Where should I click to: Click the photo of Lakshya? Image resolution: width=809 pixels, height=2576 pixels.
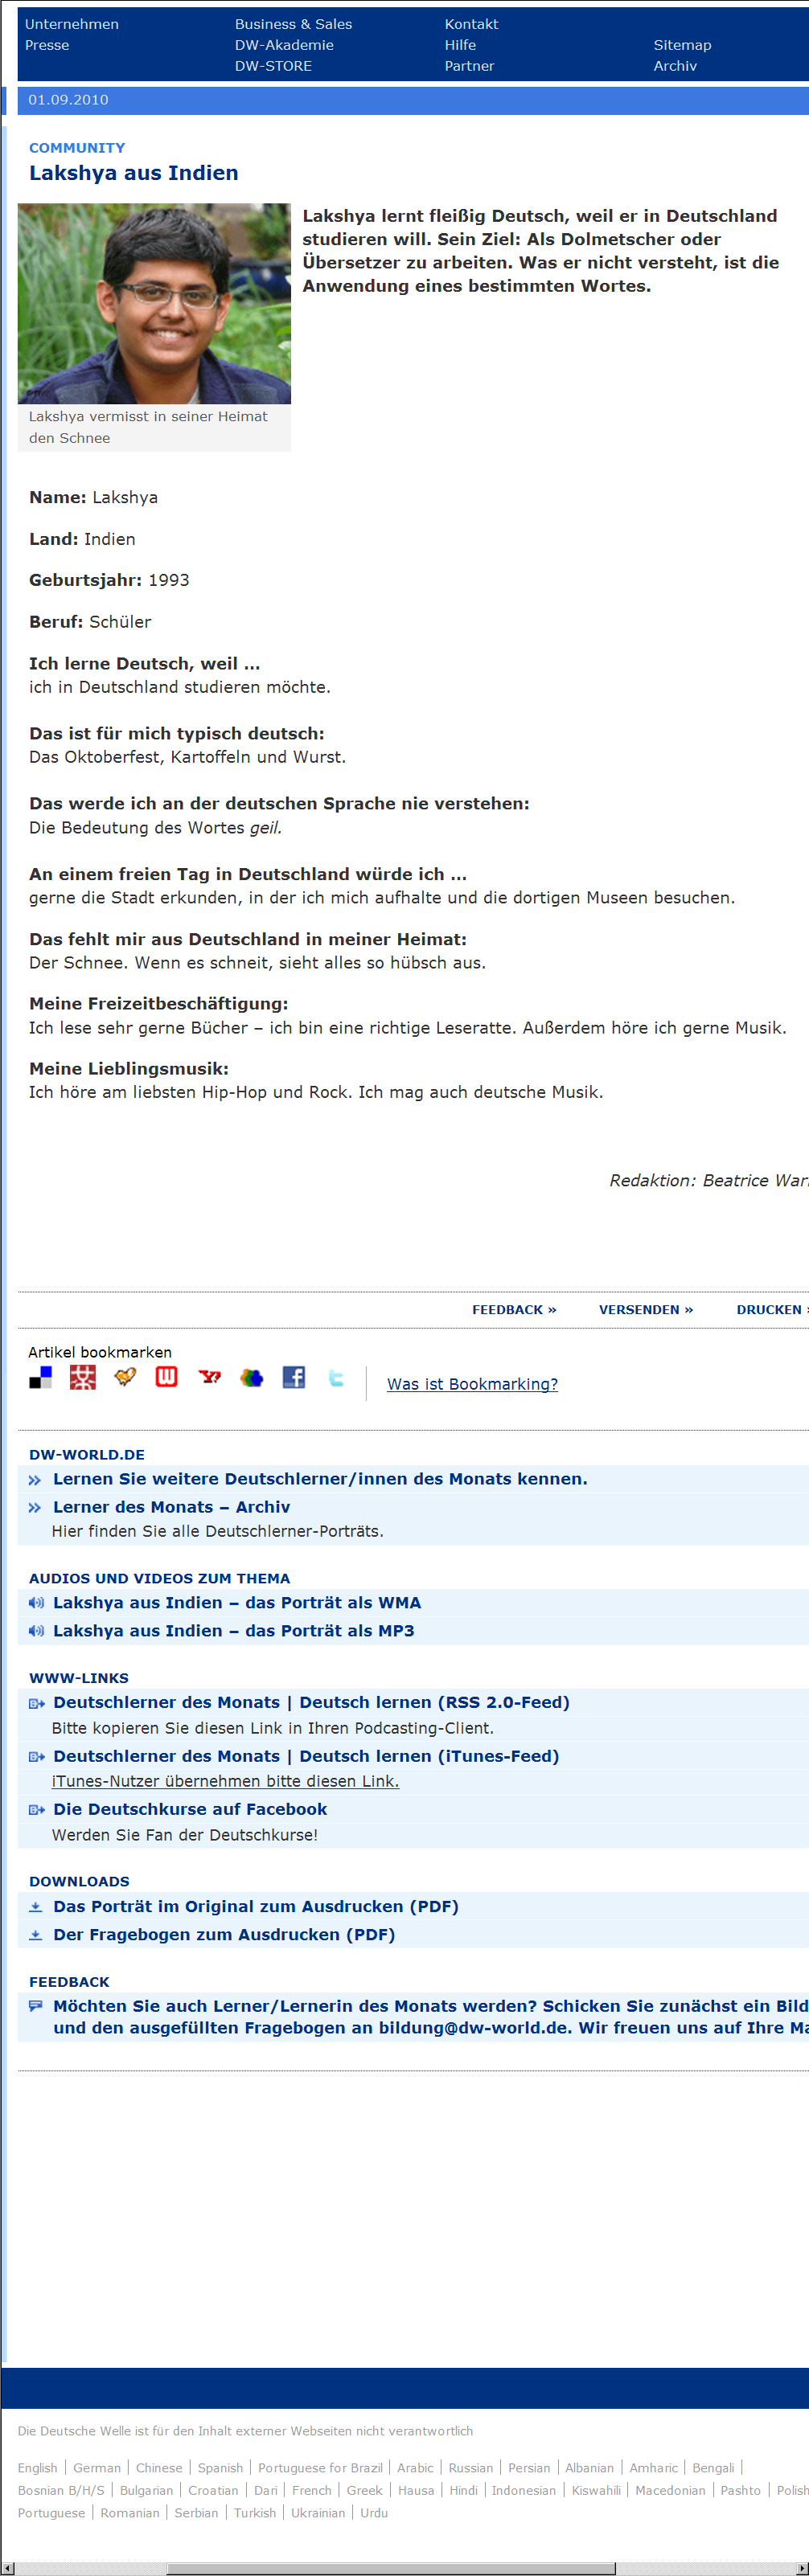point(154,303)
